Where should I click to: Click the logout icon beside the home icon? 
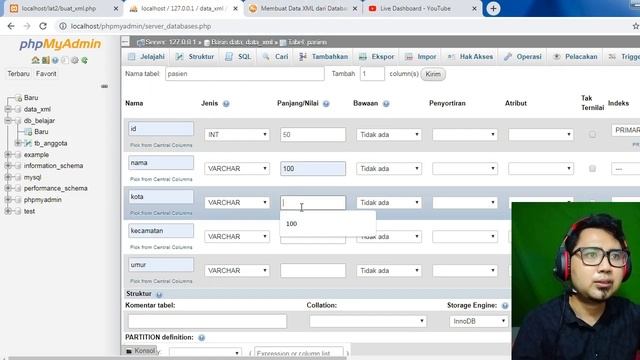(45, 60)
